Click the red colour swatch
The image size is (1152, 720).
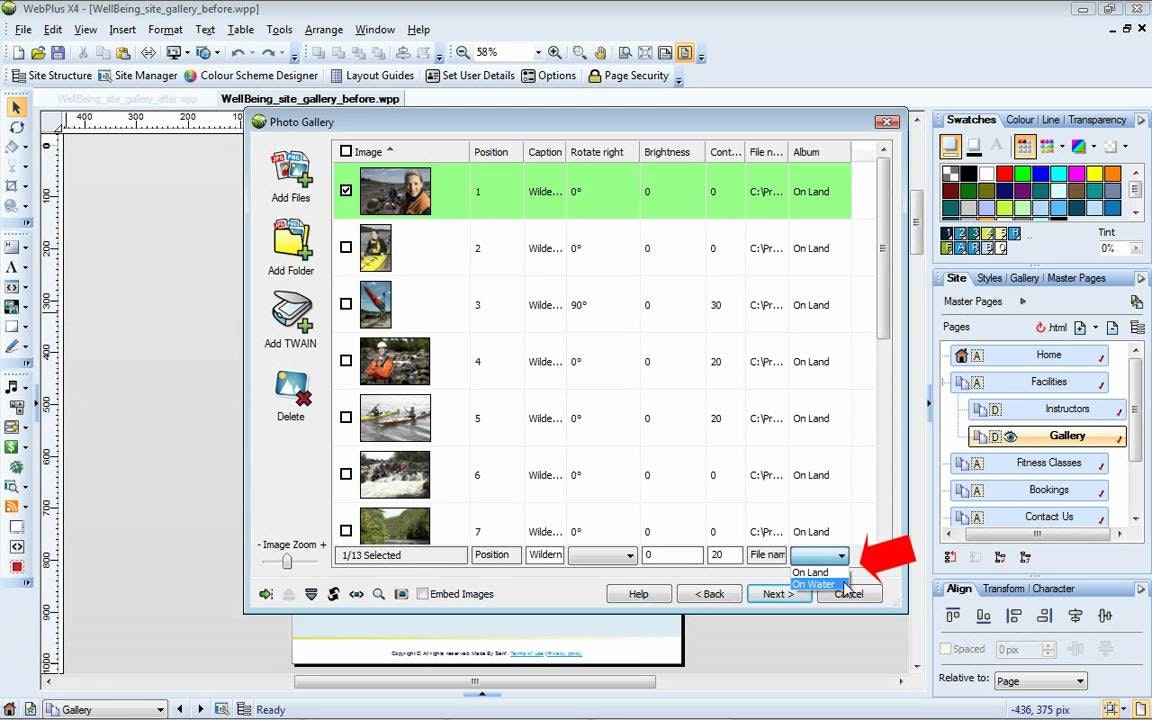point(1004,174)
